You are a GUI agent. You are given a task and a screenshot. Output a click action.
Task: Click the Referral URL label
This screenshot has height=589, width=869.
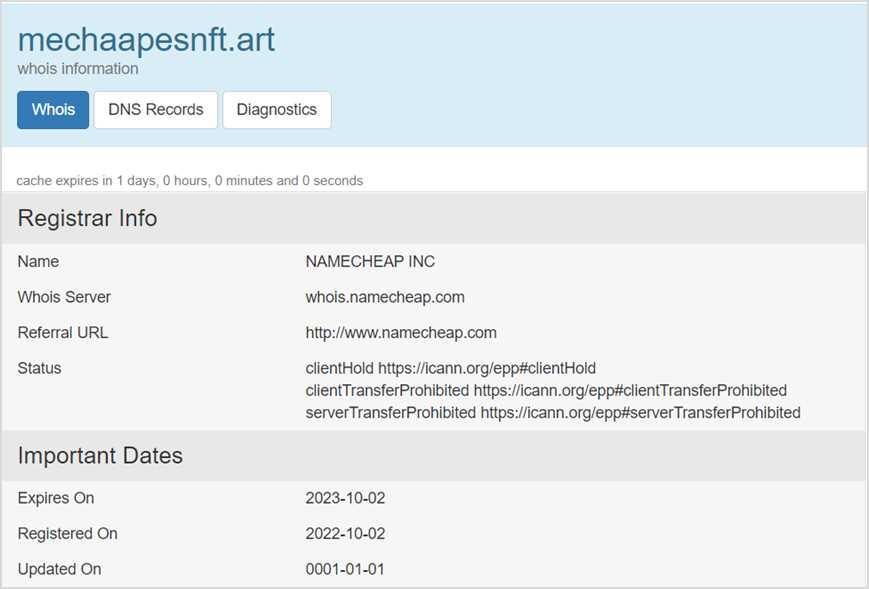click(x=62, y=332)
